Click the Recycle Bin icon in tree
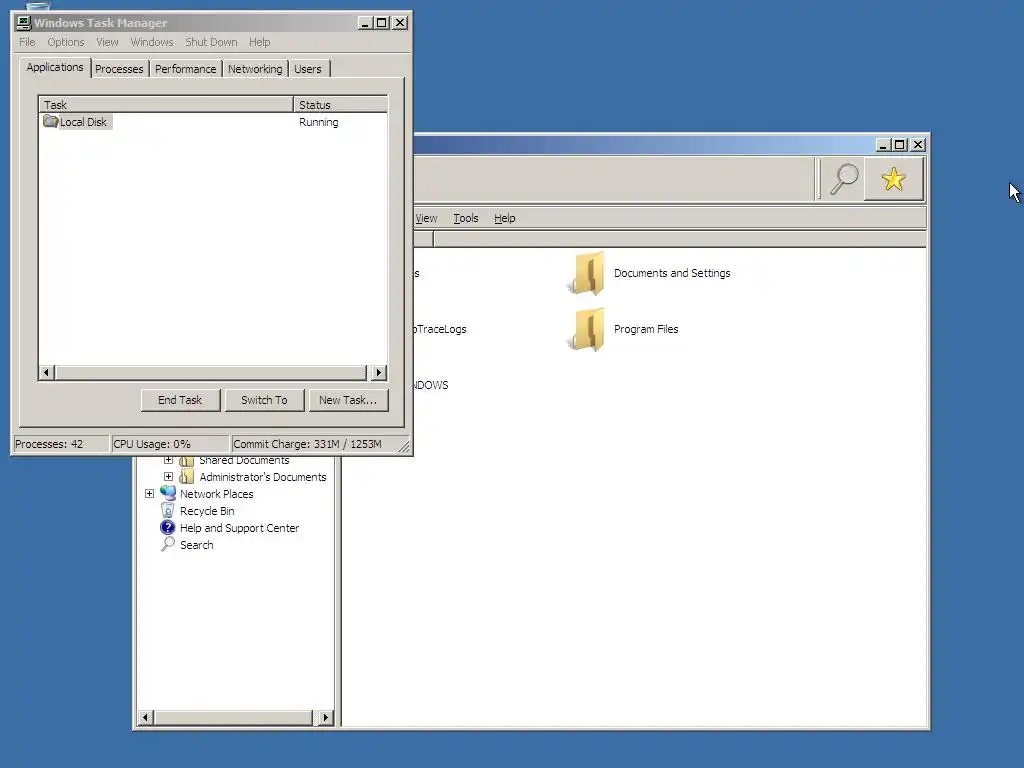The width and height of the screenshot is (1024, 768). (x=168, y=510)
